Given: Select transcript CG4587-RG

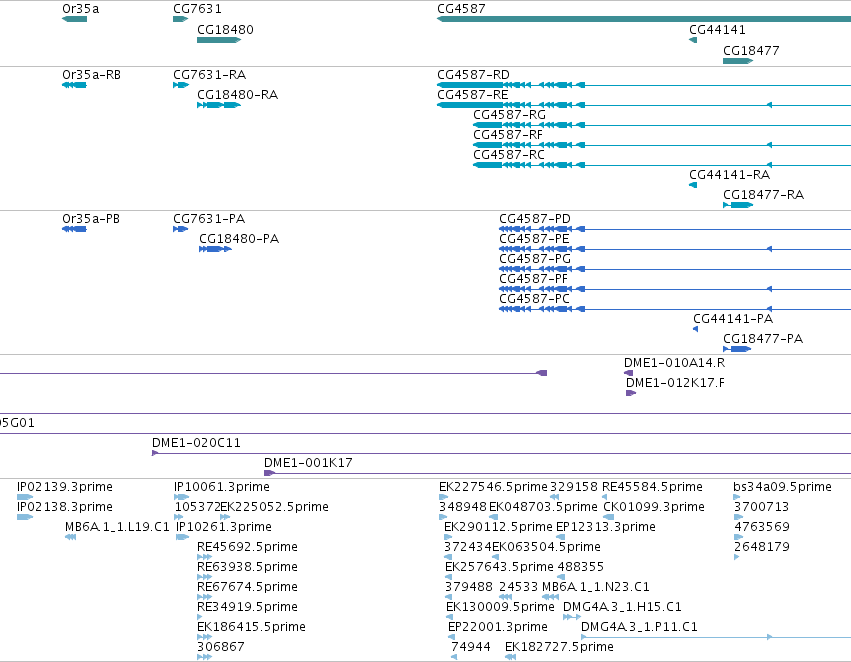Looking at the screenshot, I should [x=662, y=125].
